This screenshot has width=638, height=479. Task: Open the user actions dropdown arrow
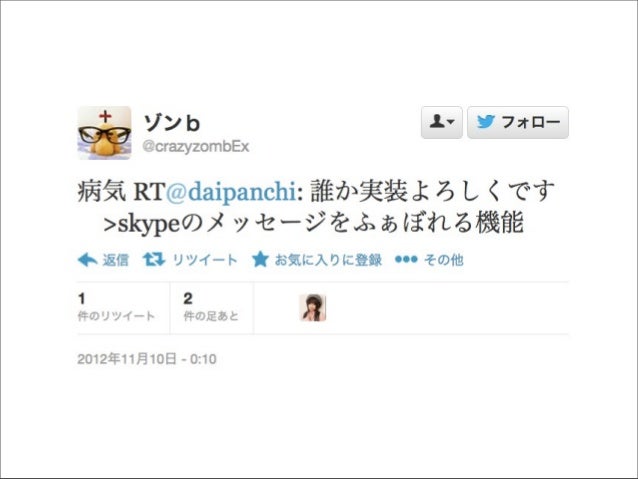click(450, 121)
